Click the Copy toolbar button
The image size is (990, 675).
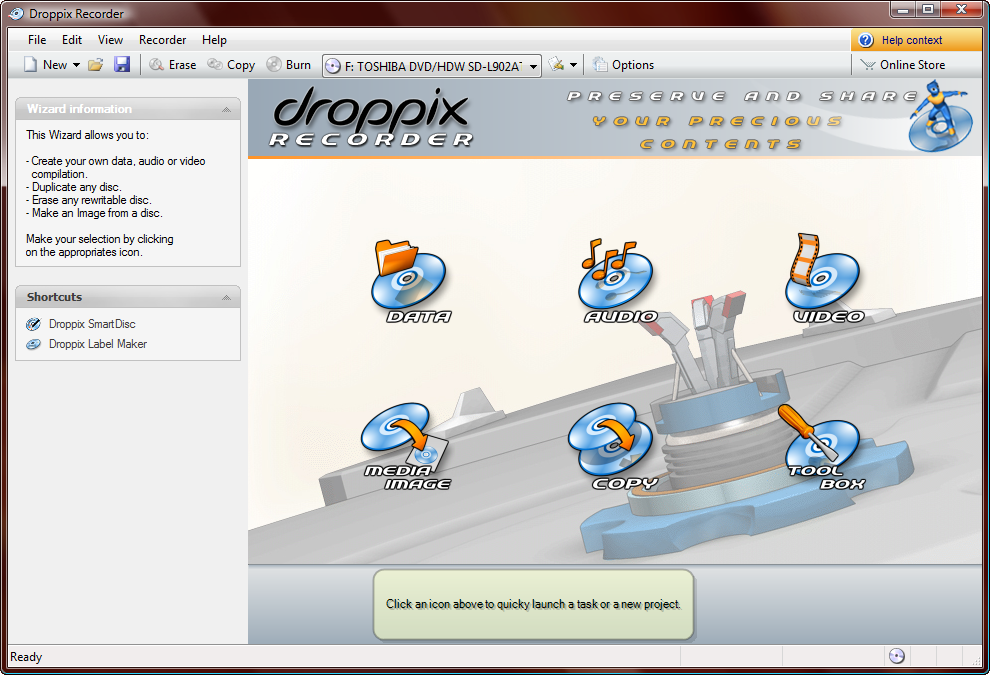click(232, 64)
